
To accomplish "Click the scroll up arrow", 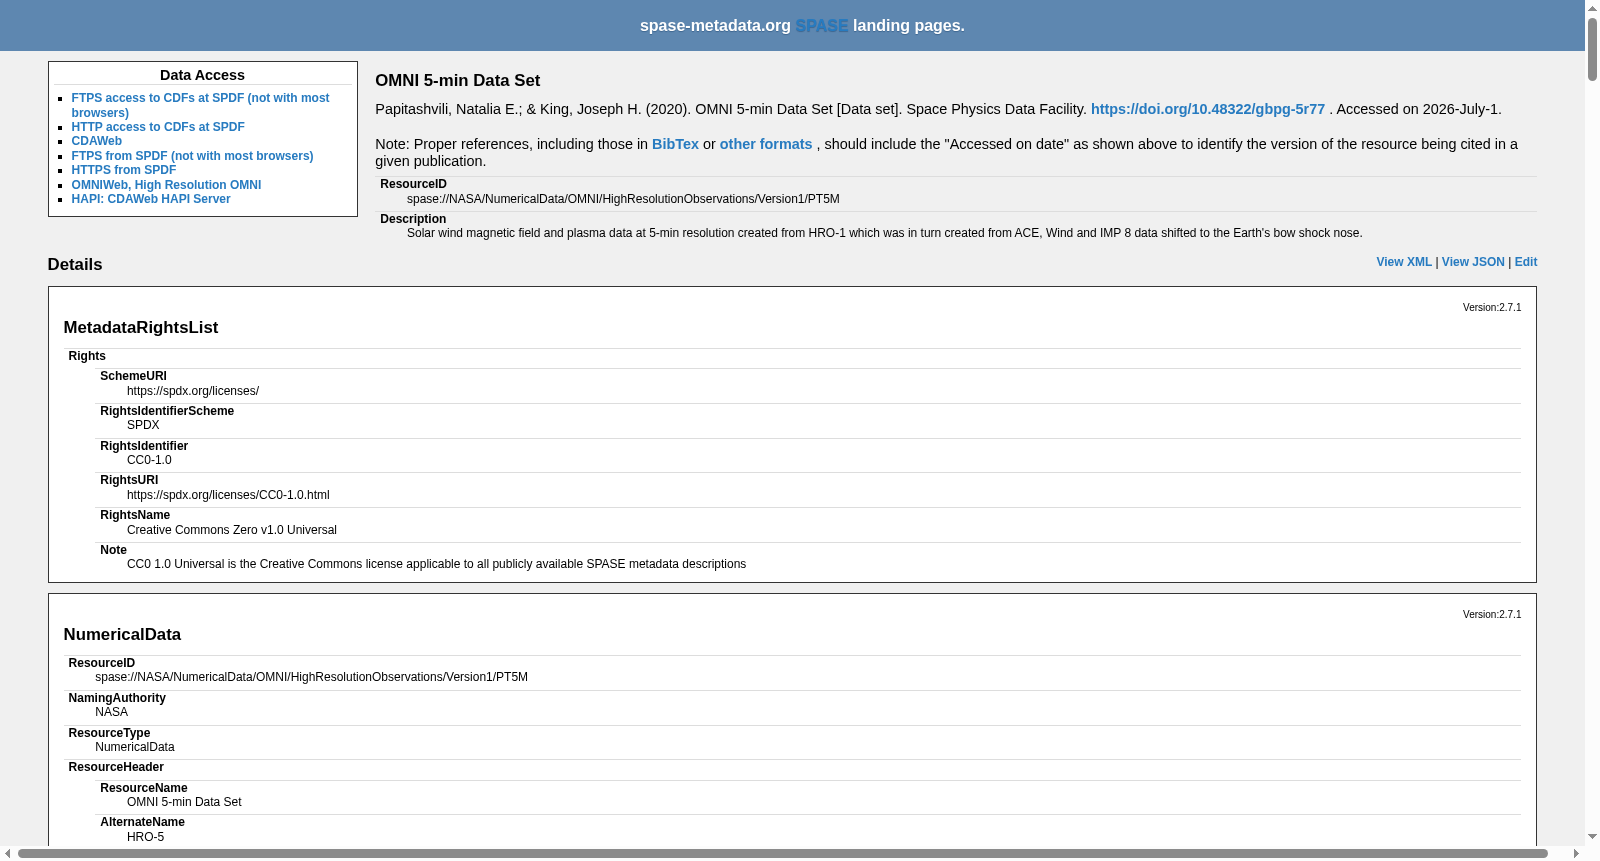I will point(1592,7).
